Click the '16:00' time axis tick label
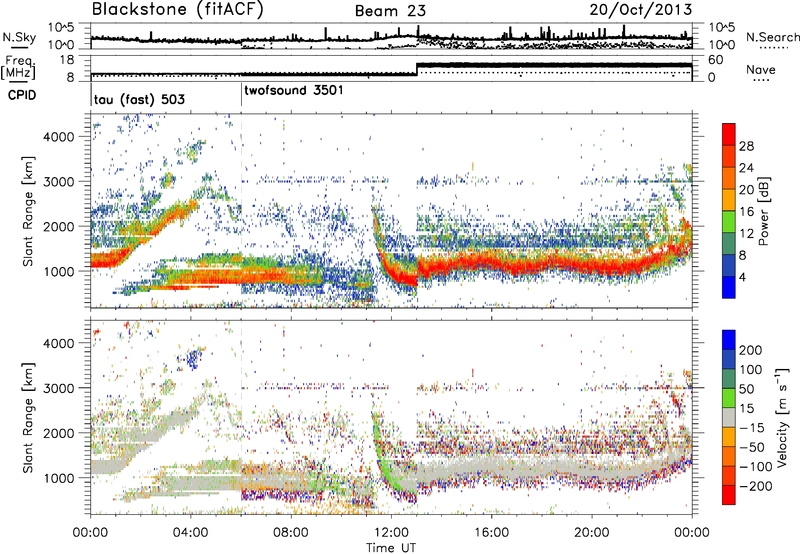Viewport: 800px width, 554px height. (x=491, y=533)
